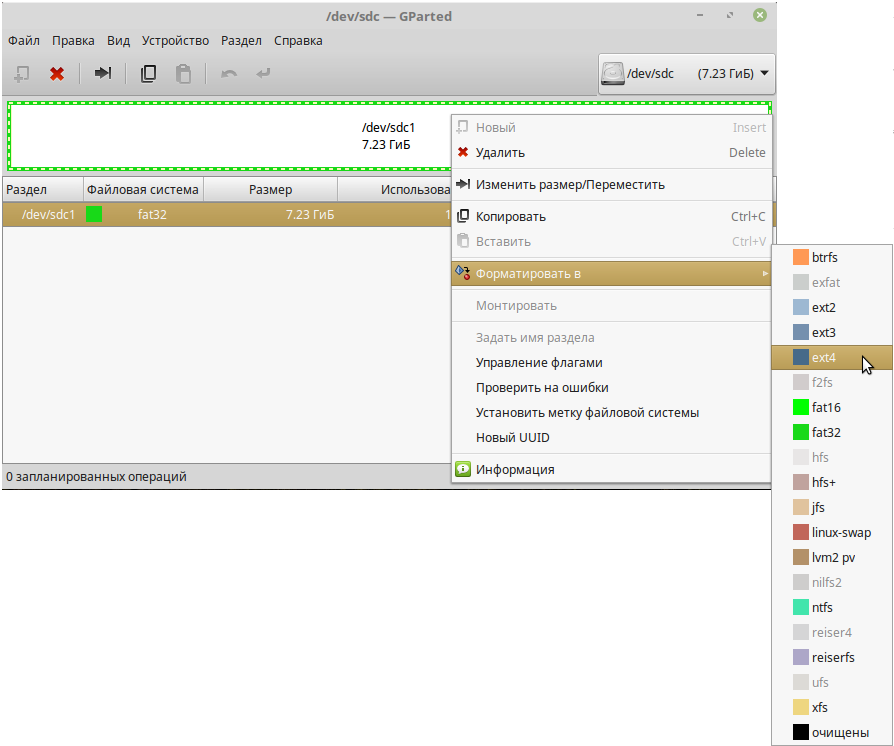Click the new partition toolbar icon
The width and height of the screenshot is (894, 746).
coord(22,73)
